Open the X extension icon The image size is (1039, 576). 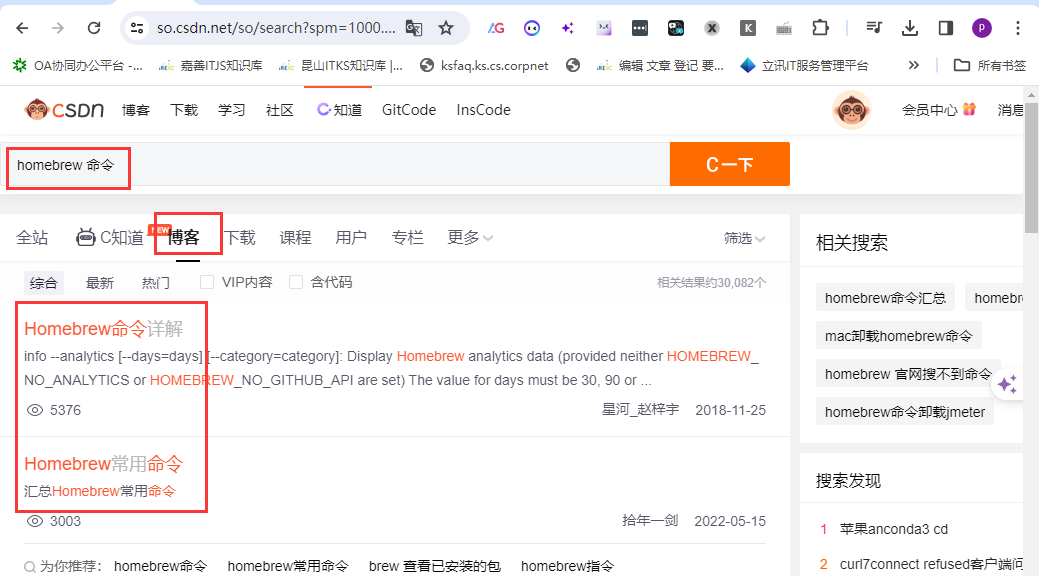[x=712, y=28]
